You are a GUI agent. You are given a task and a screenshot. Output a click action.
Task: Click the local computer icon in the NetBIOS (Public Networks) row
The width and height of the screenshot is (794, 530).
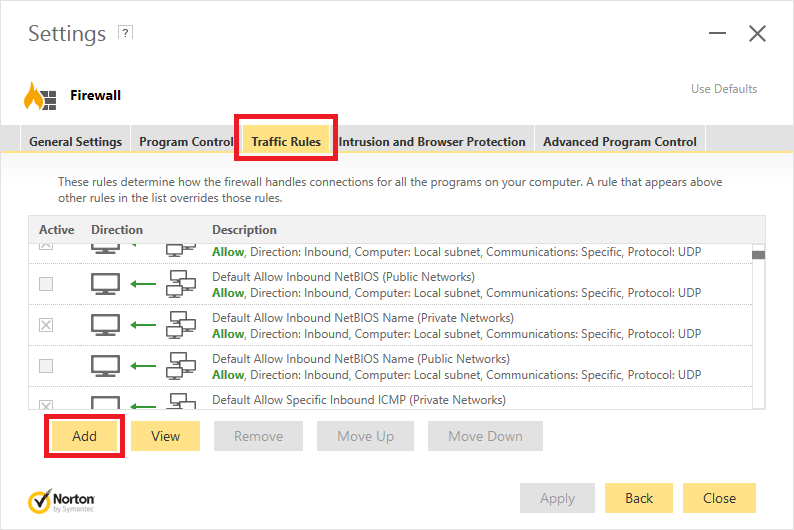pos(105,284)
